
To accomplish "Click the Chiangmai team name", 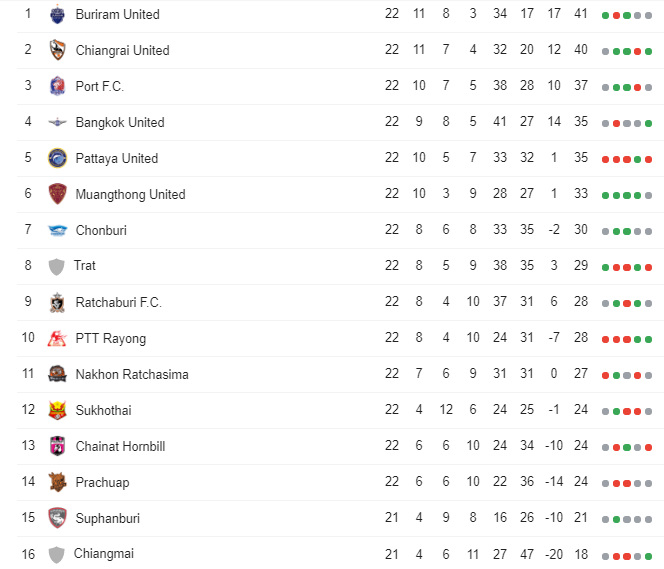I will point(104,553).
